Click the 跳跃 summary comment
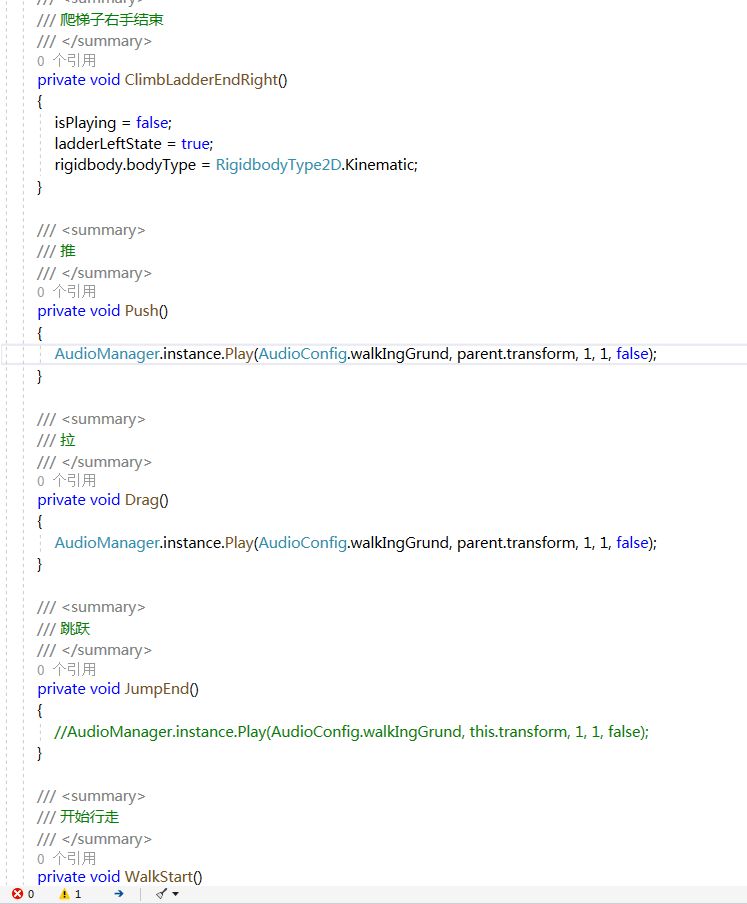The image size is (747, 904). pos(76,628)
